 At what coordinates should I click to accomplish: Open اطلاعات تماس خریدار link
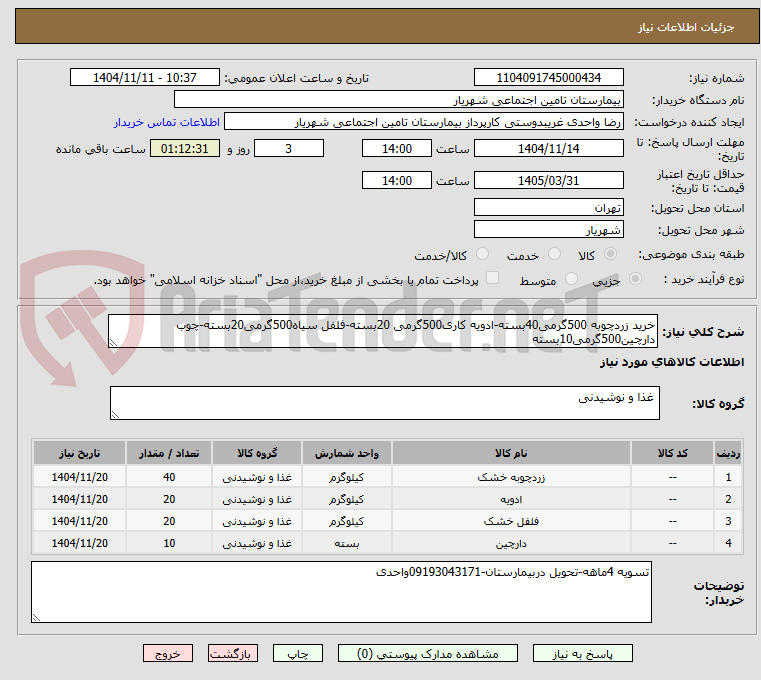pos(166,122)
